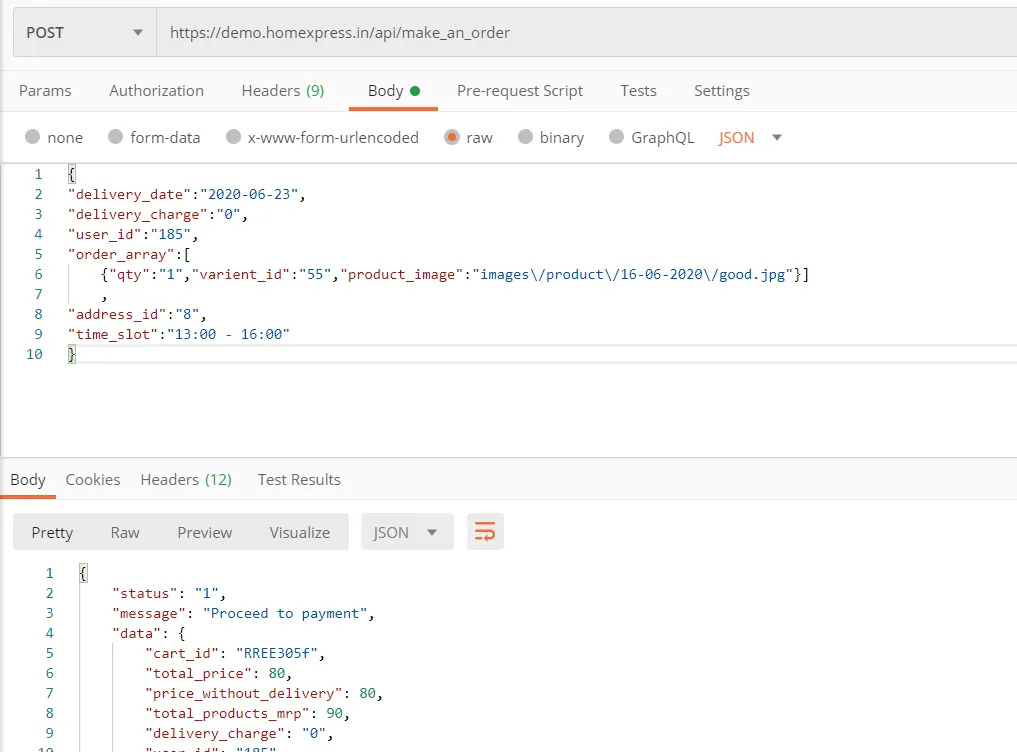Screen dimensions: 1017x752
Task: Open the Authorization tab
Action: click(x=156, y=91)
